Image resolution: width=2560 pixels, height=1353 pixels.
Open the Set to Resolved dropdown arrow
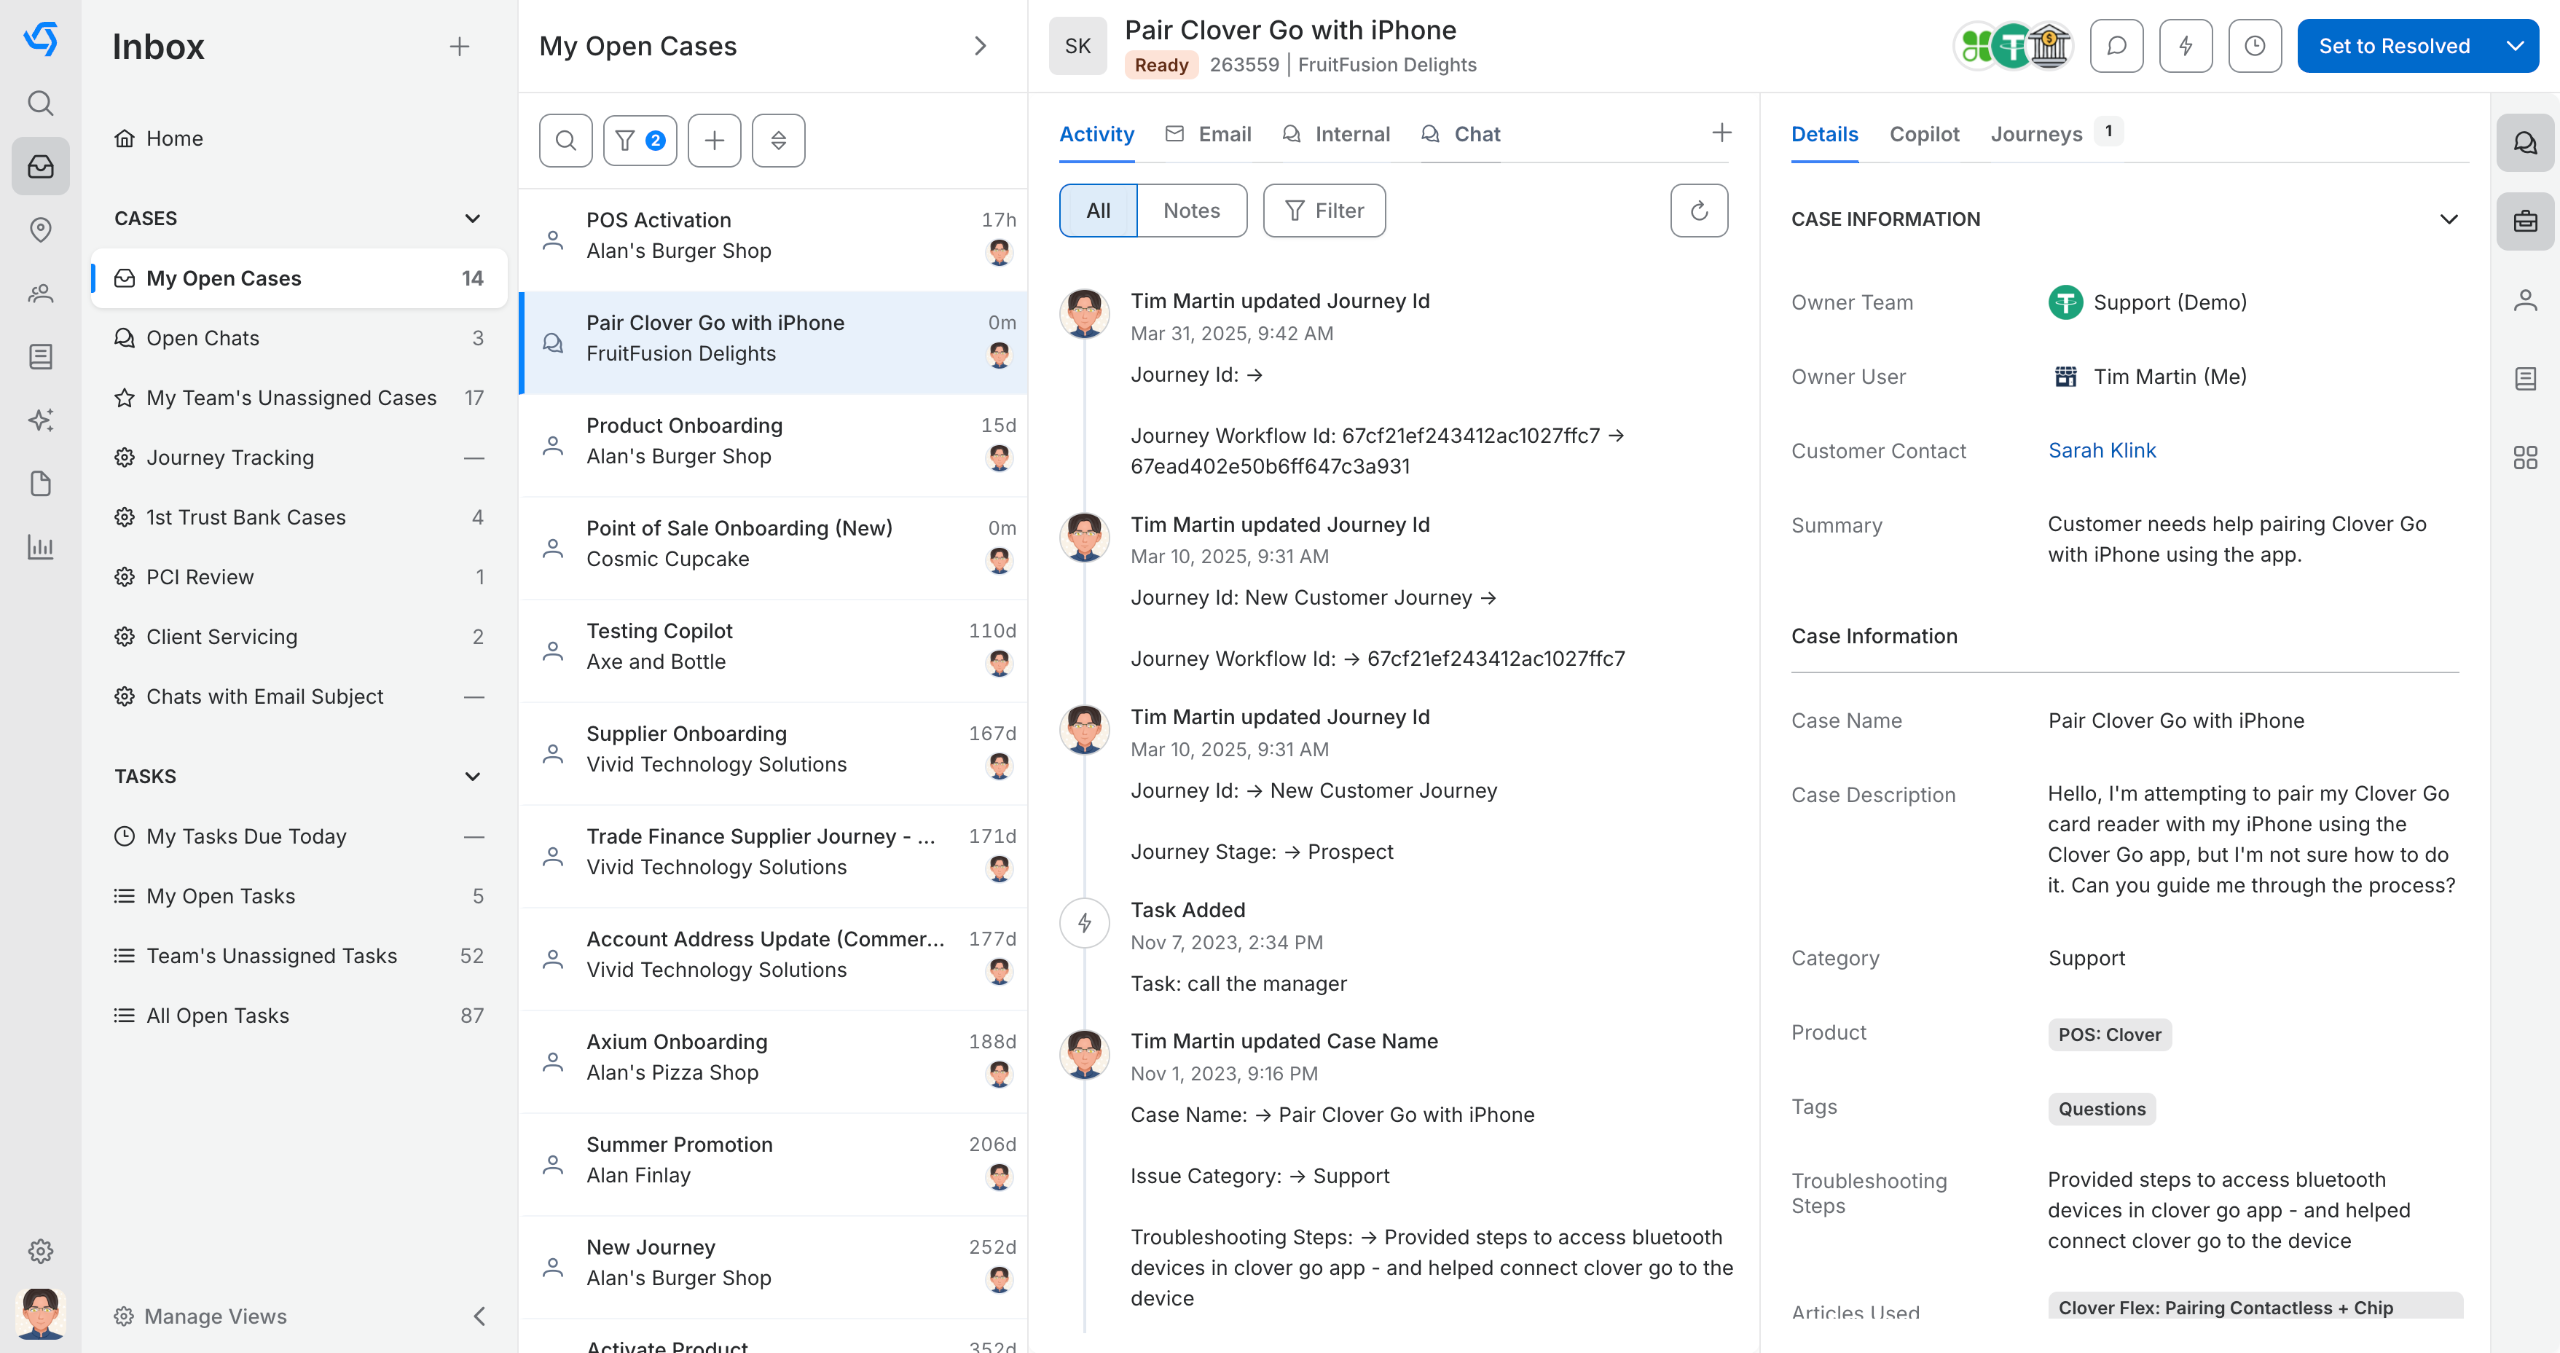coord(2514,46)
